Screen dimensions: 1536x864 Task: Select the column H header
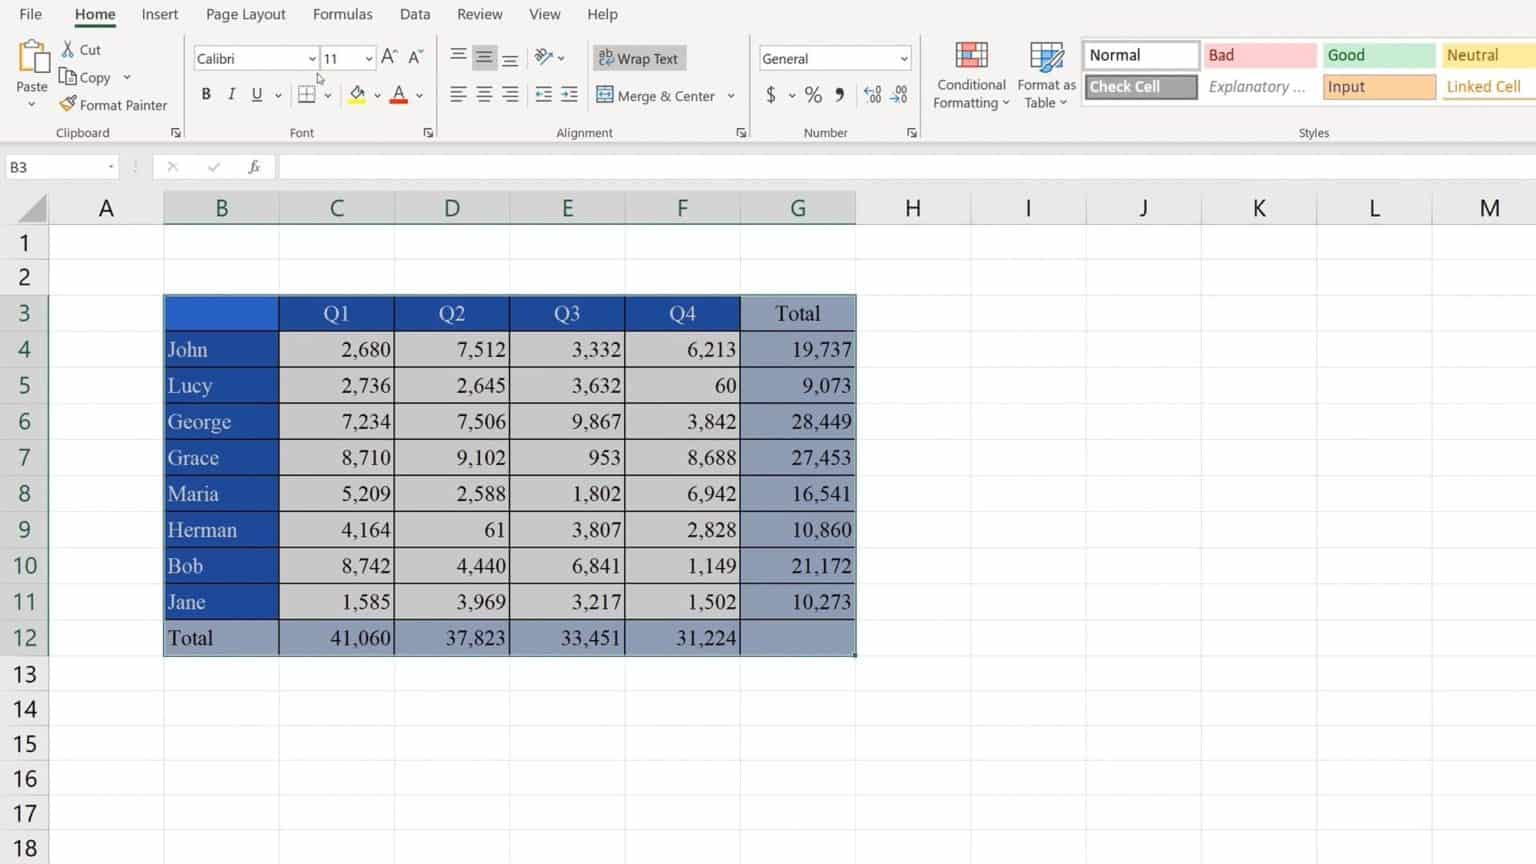912,208
